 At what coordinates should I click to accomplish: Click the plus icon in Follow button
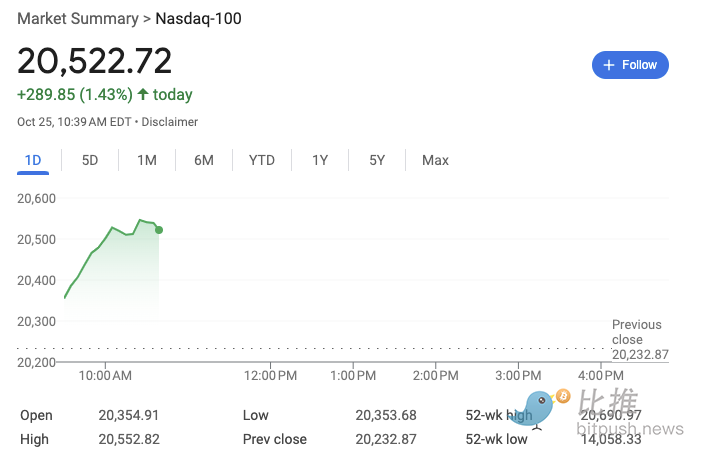609,65
